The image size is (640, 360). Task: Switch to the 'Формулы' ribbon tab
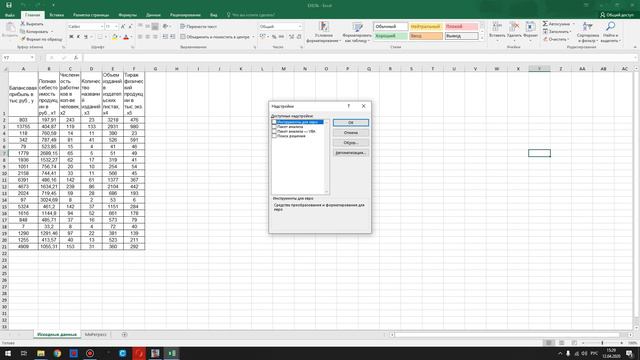click(127, 15)
